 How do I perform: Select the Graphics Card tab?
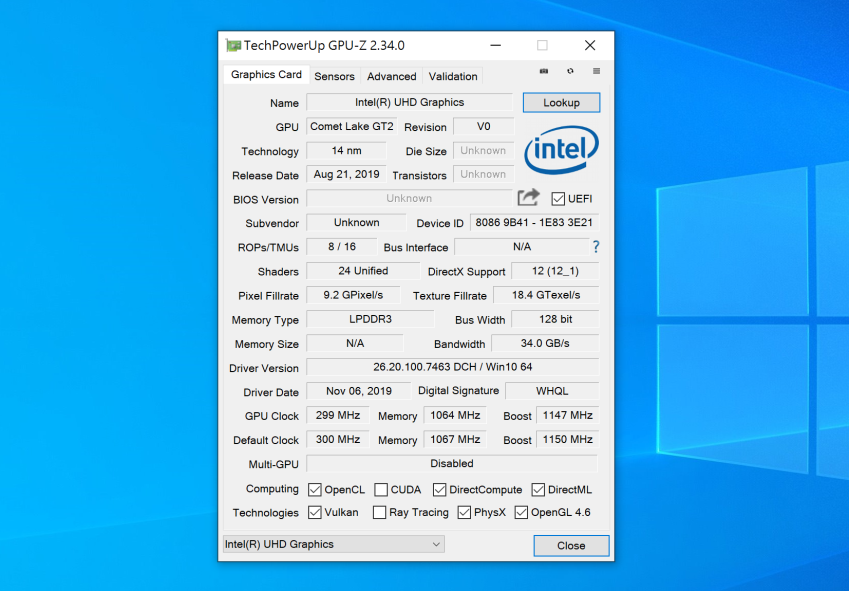point(266,75)
